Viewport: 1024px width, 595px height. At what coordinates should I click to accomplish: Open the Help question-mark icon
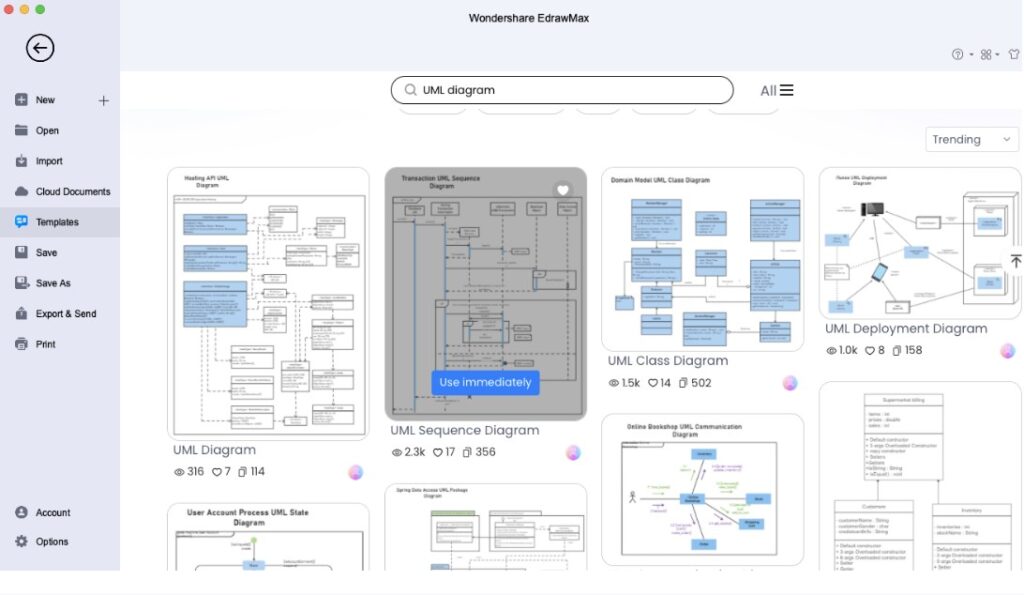point(957,54)
